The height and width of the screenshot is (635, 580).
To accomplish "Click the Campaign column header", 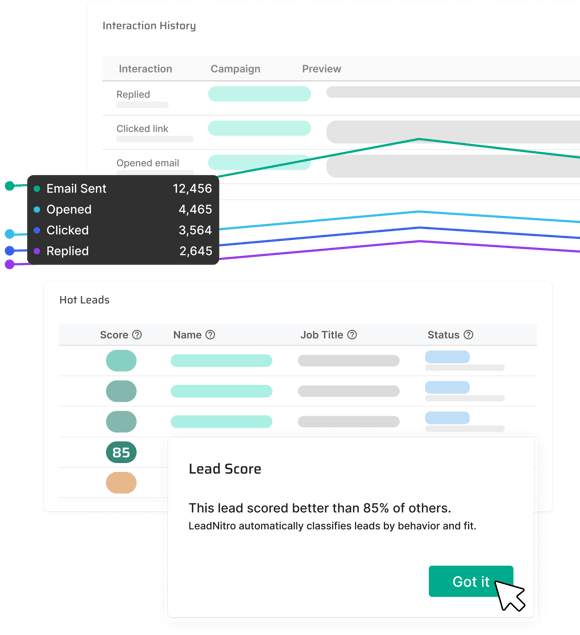I will pos(235,69).
